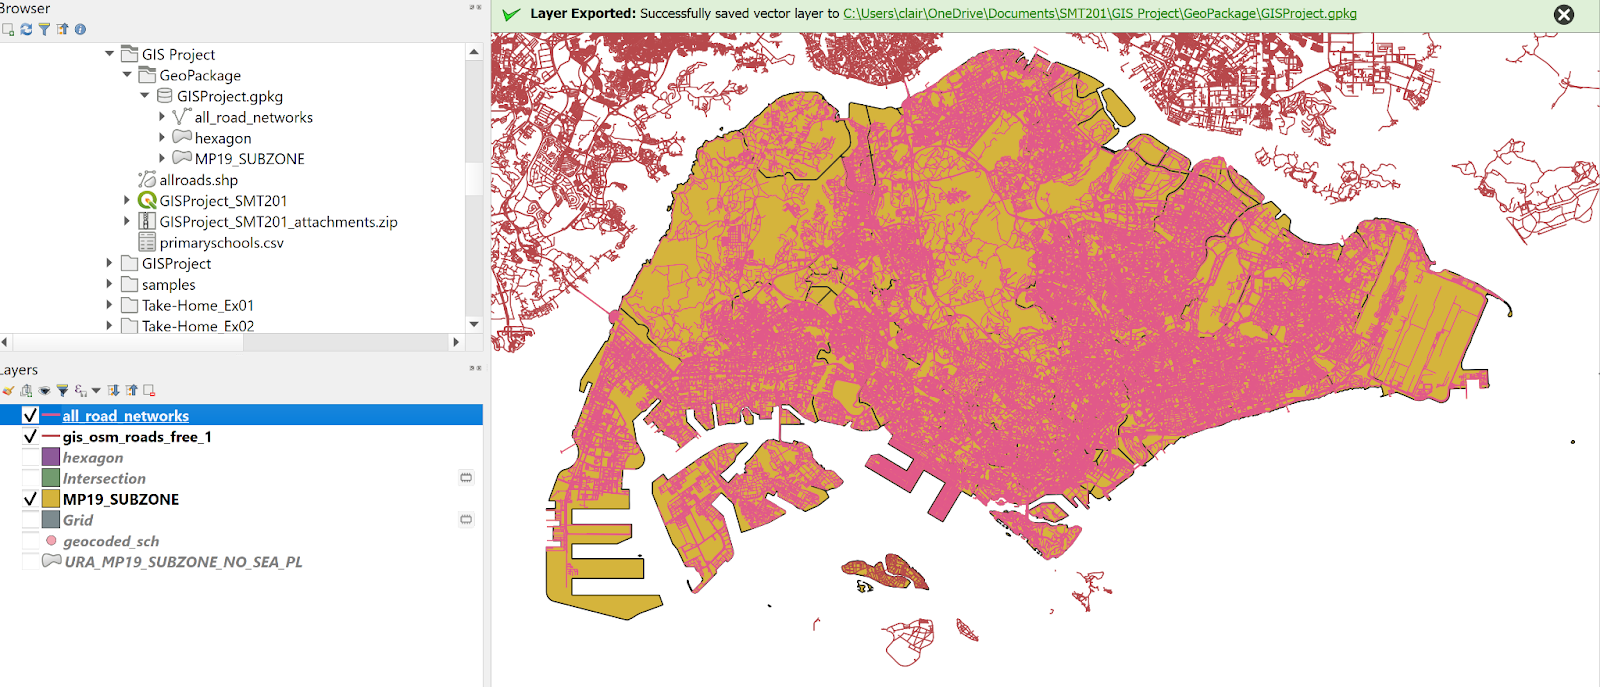Hide the MP19_SUBZONE layer
Viewport: 1600px width, 687px height.
point(30,499)
